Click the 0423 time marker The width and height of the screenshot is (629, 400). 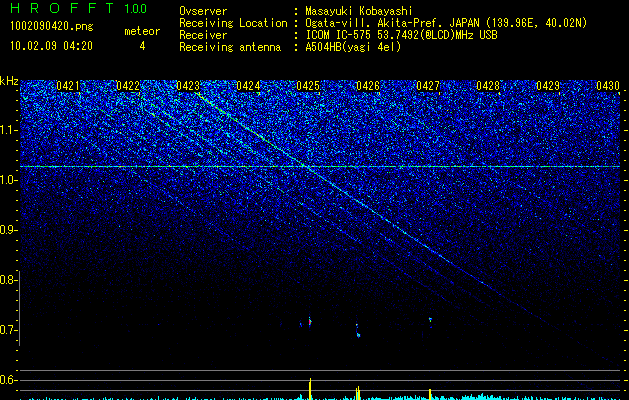188,86
